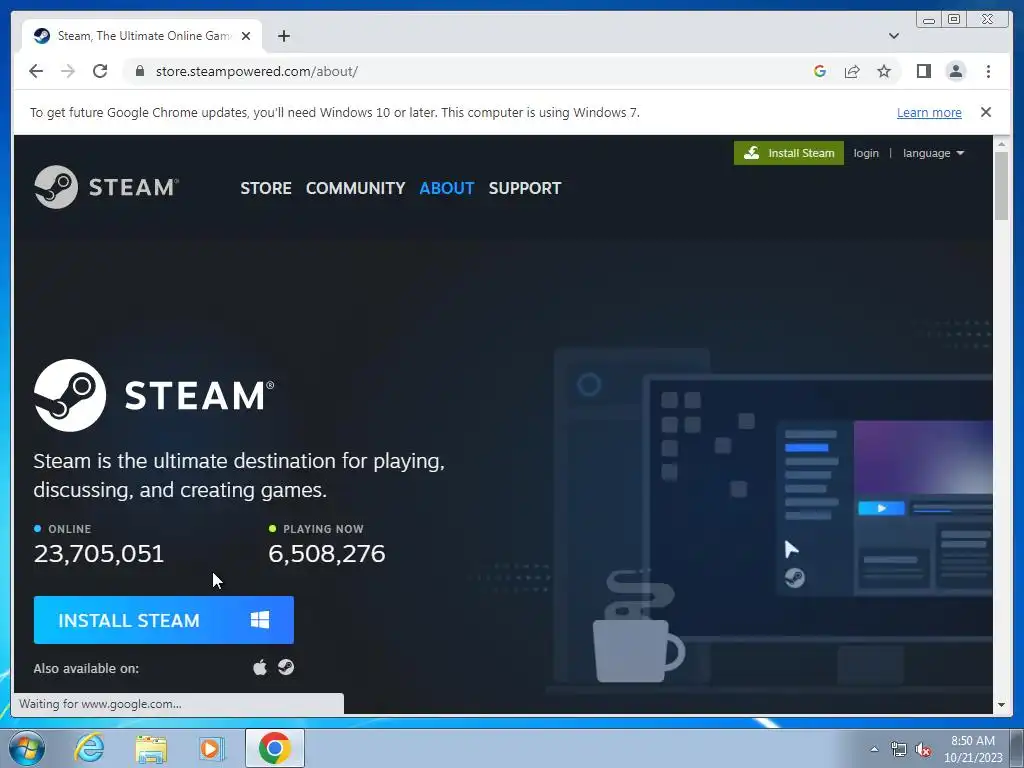Viewport: 1024px width, 768px height.
Task: Click the login link
Action: coord(866,153)
